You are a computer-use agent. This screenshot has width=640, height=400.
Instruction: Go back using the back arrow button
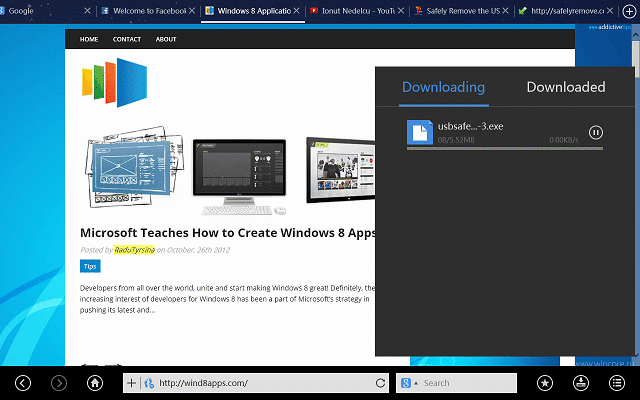tap(23, 383)
